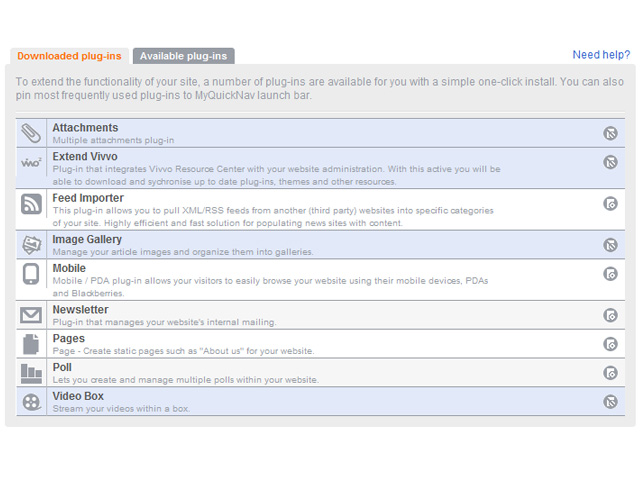Switch to the Available plug-ins tab
The image size is (640, 480).
184,56
